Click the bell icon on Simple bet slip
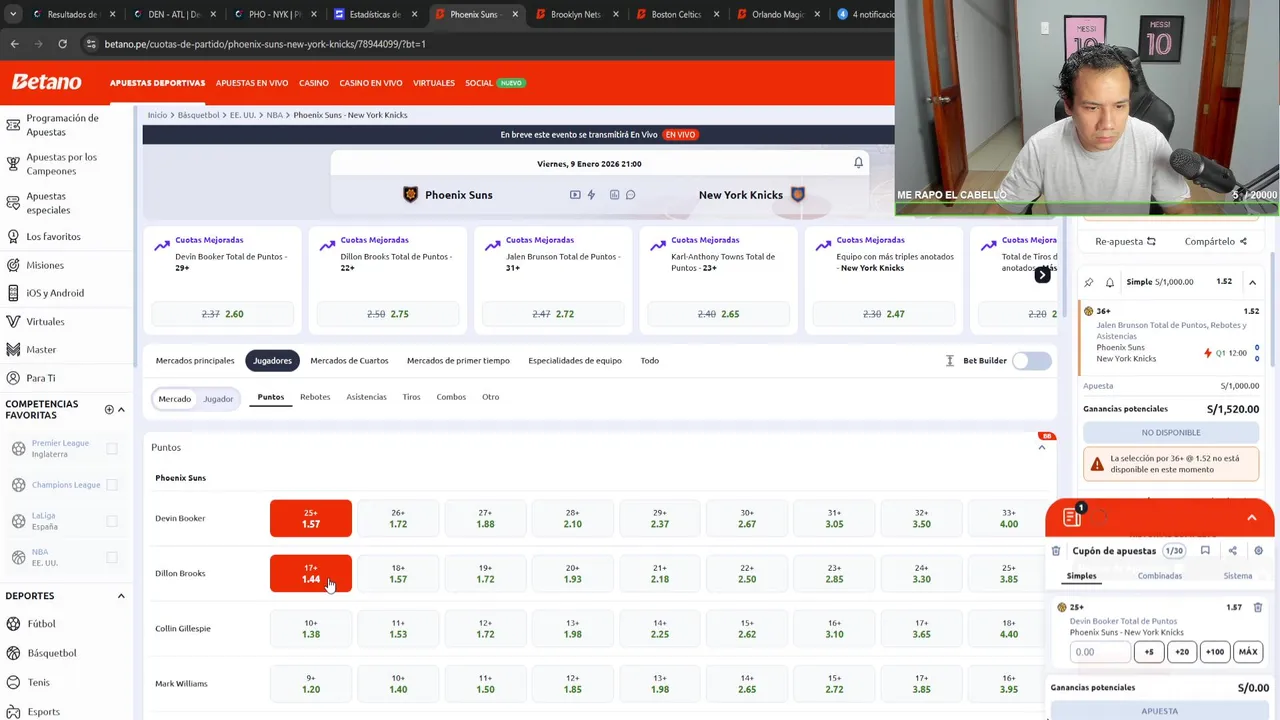This screenshot has height=720, width=1280. pyautogui.click(x=1109, y=282)
